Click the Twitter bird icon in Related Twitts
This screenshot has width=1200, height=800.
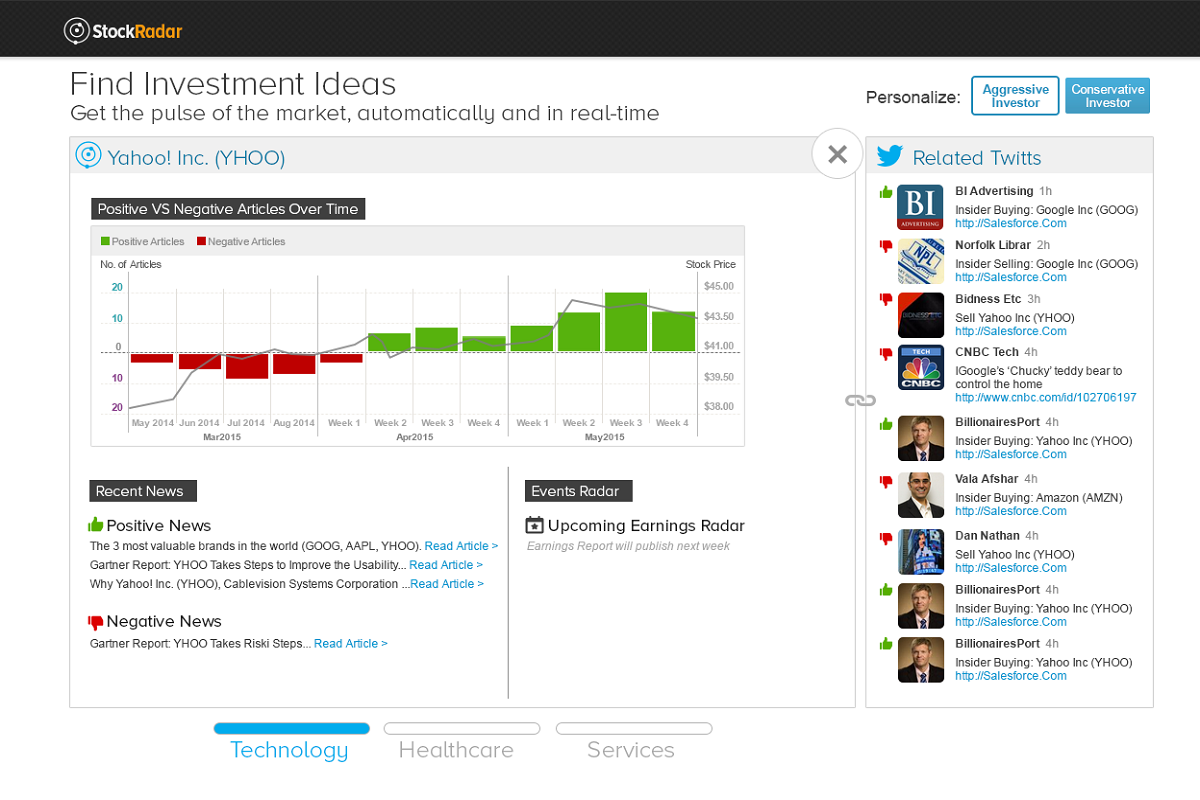click(890, 157)
